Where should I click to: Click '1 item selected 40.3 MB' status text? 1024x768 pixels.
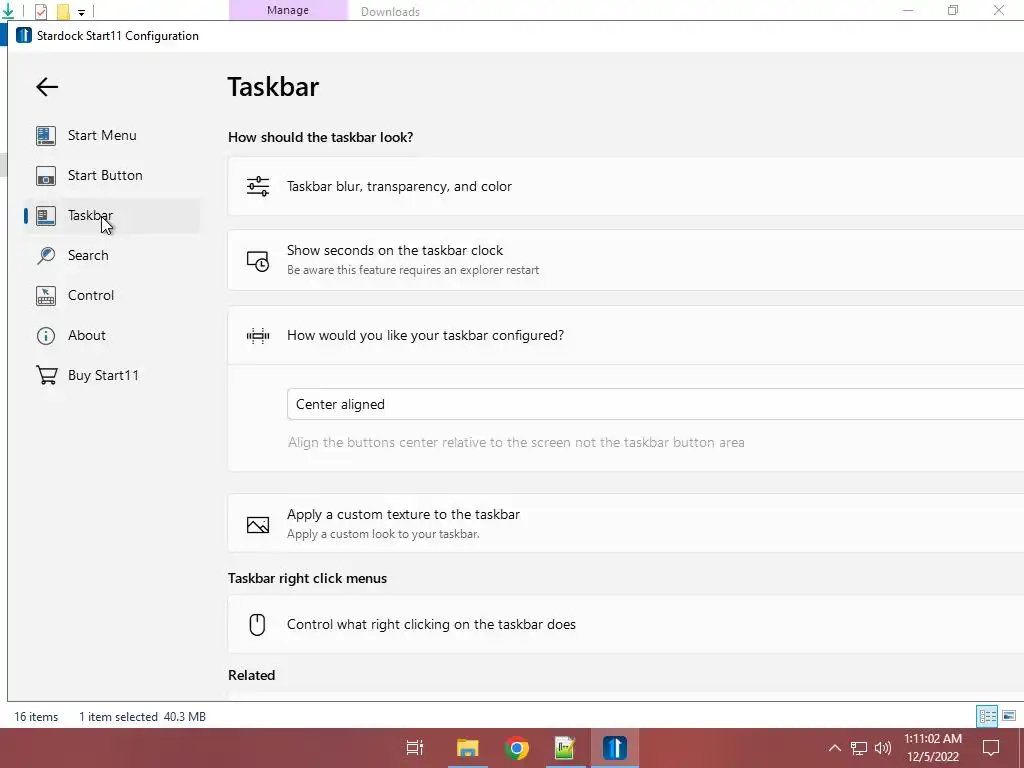point(142,717)
